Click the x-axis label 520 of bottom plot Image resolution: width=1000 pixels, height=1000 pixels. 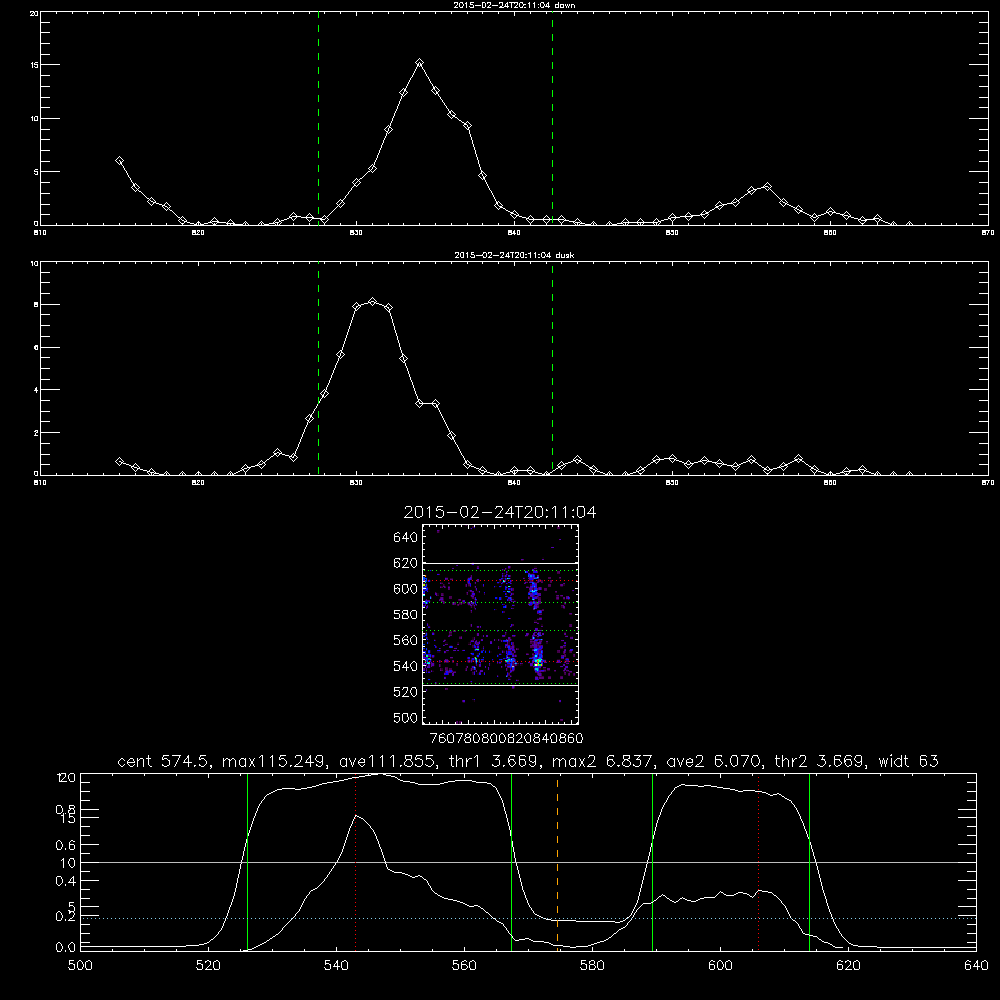208,966
